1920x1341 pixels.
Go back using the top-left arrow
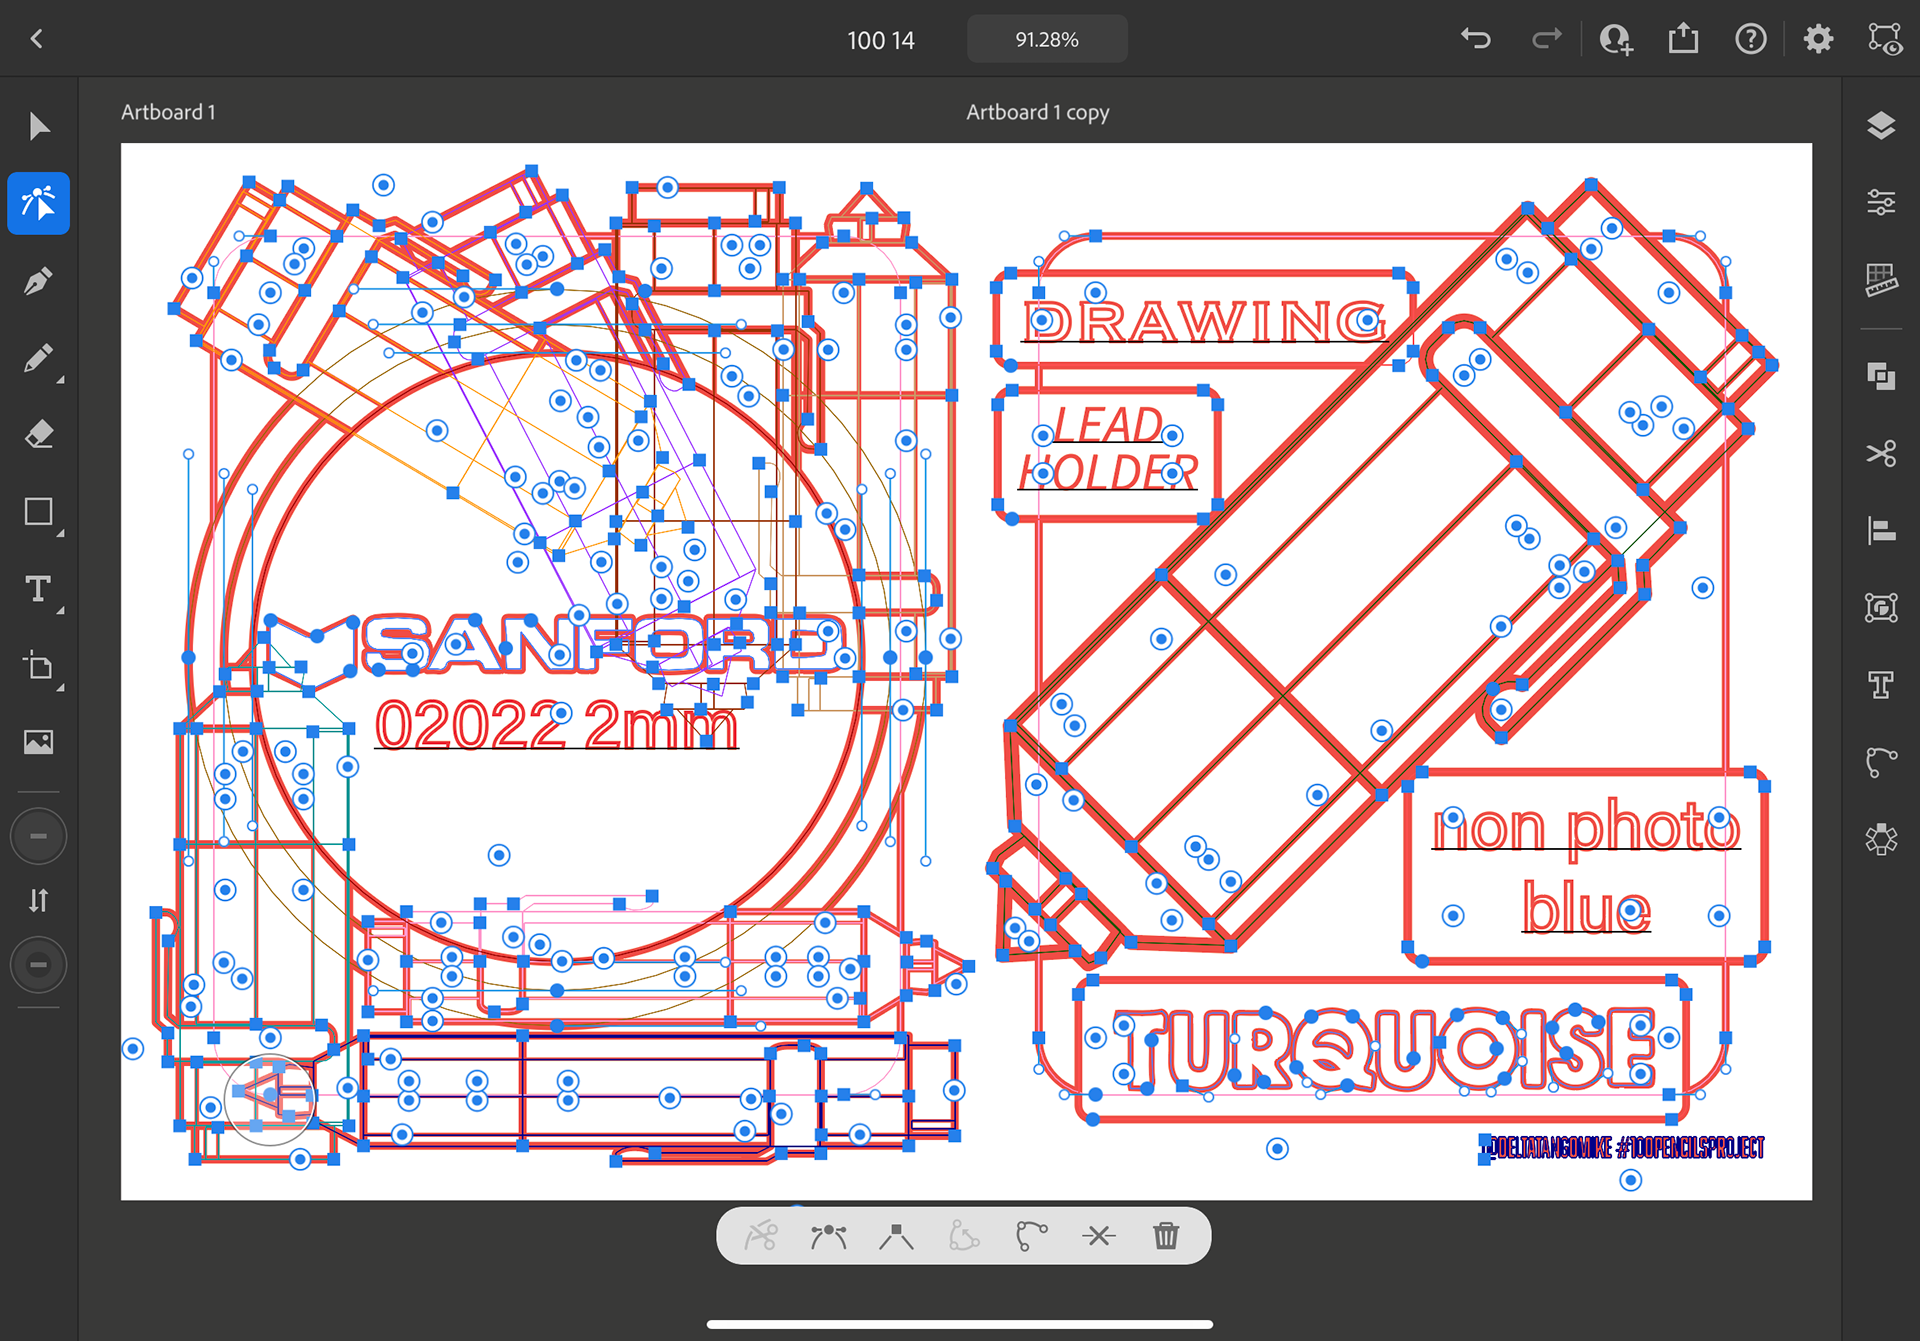37,39
